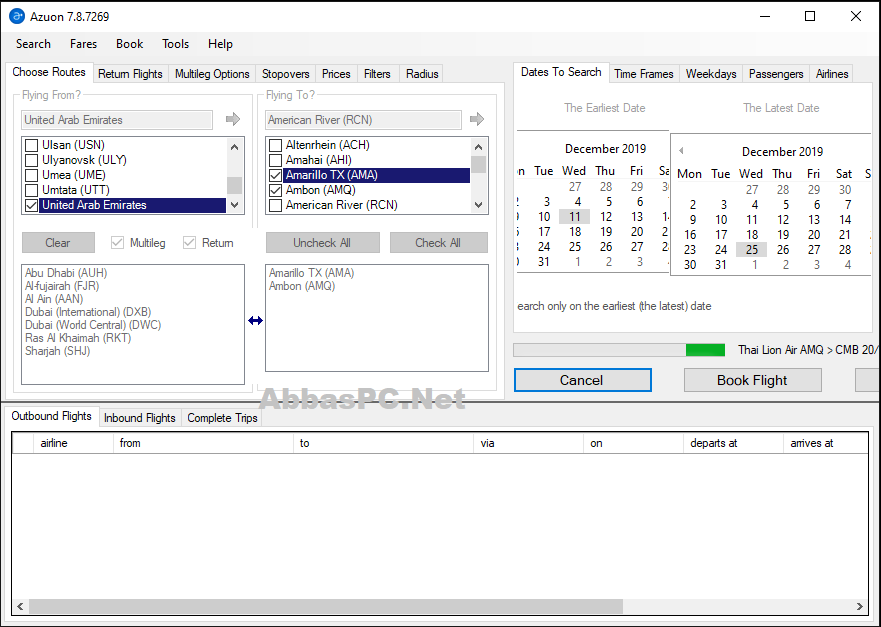Select Dubai (International) (DXB) in origin list
Image resolution: width=881 pixels, height=627 pixels.
pyautogui.click(x=88, y=312)
